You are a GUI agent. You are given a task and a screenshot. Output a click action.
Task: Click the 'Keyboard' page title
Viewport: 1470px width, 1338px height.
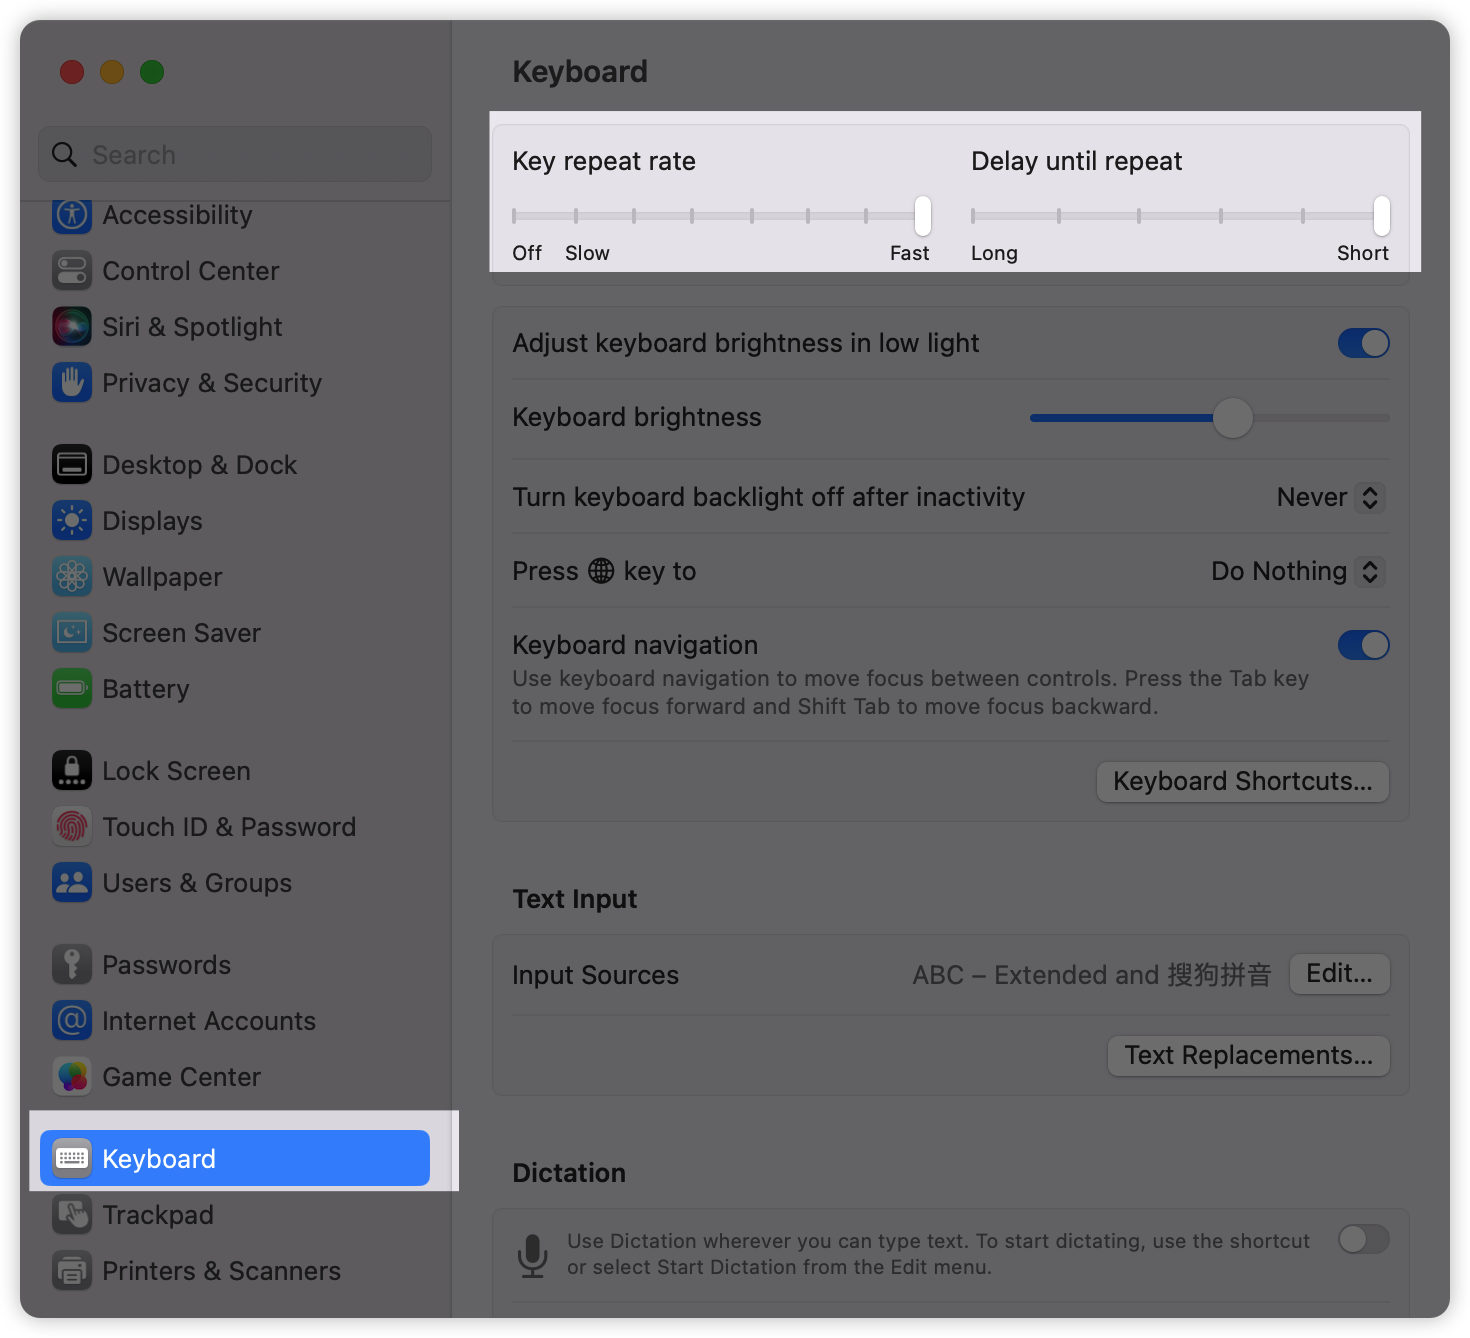point(580,72)
